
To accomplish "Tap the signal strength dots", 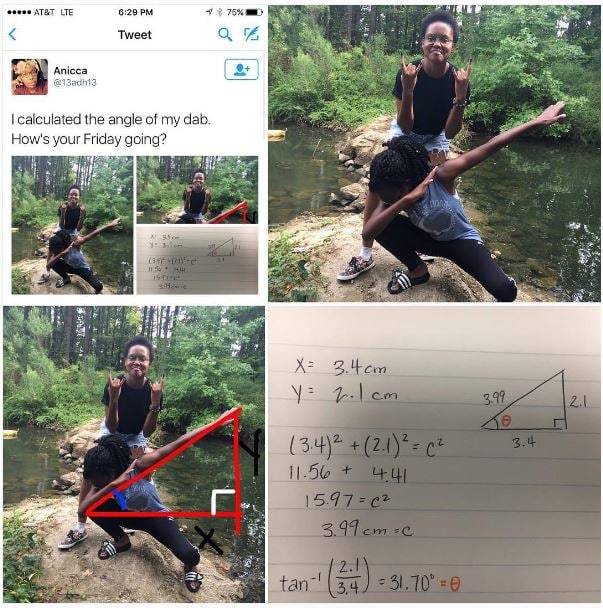I will click(19, 12).
